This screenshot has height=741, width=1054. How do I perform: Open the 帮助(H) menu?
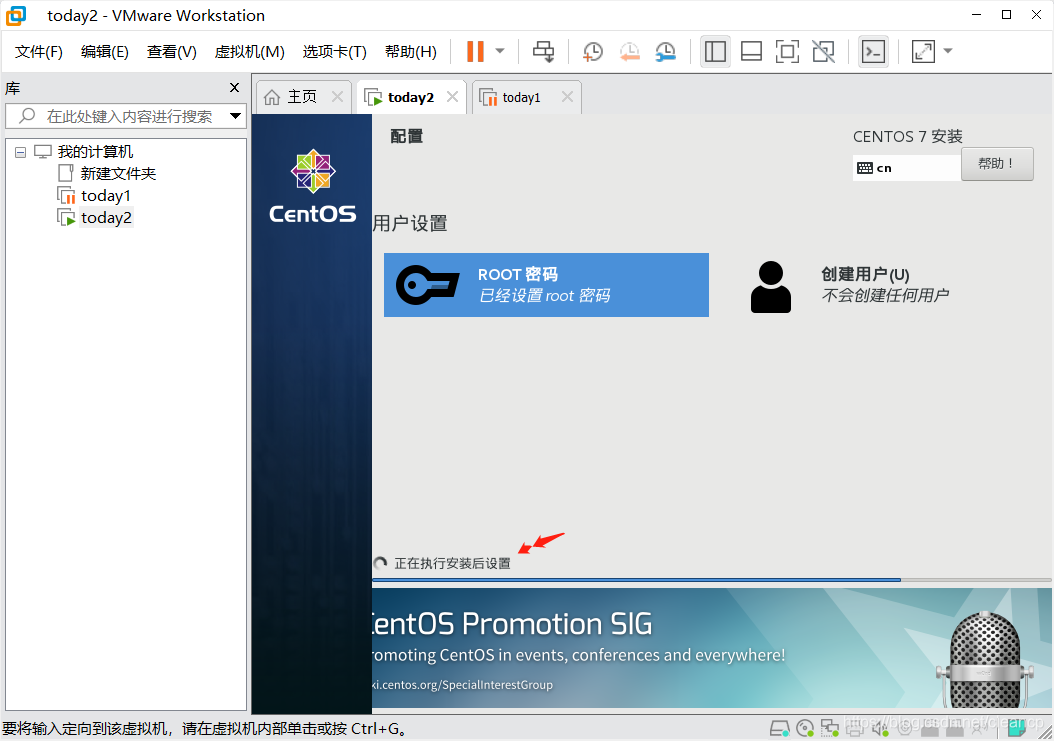pos(410,52)
